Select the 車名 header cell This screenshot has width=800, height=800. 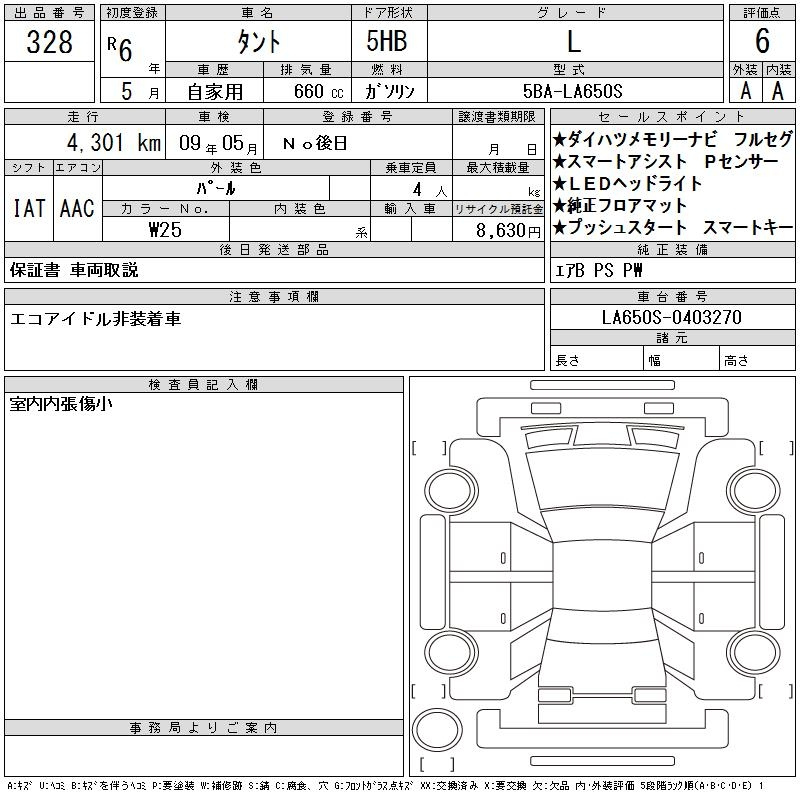click(x=258, y=13)
